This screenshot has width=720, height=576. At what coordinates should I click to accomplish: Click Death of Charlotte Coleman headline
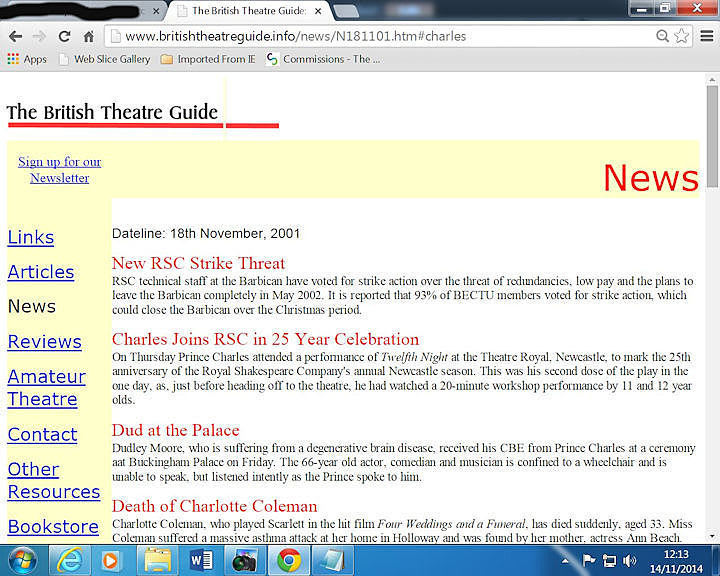pyautogui.click(x=214, y=506)
